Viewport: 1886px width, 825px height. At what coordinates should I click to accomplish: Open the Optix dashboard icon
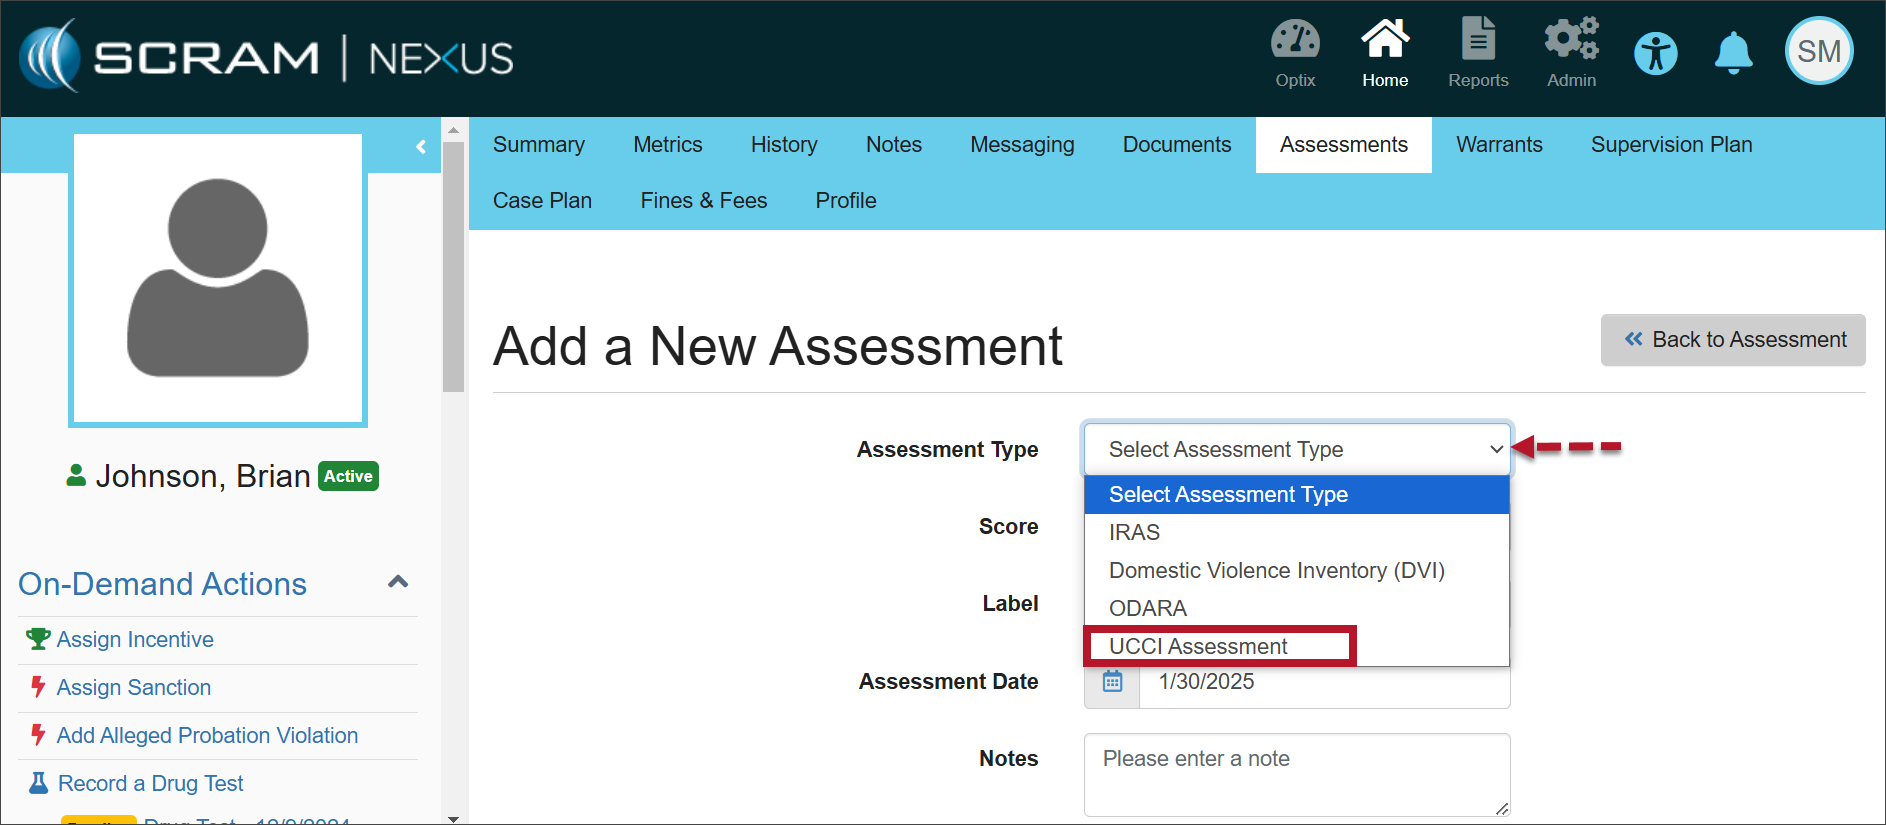[x=1295, y=42]
